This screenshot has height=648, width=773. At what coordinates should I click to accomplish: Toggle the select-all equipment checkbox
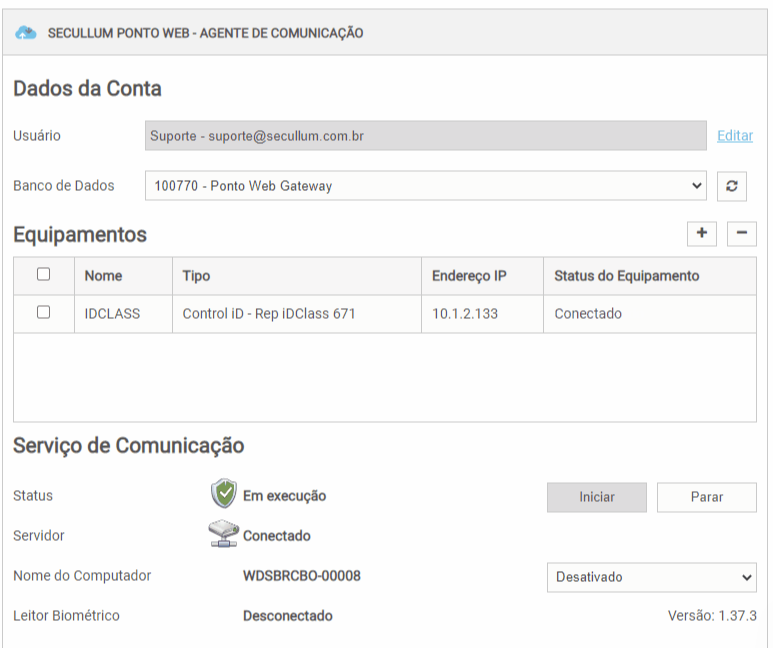coord(43,275)
